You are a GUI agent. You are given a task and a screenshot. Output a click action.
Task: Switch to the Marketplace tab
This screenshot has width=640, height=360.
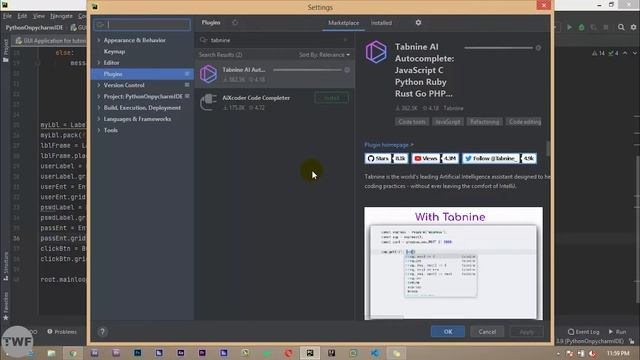pos(344,23)
